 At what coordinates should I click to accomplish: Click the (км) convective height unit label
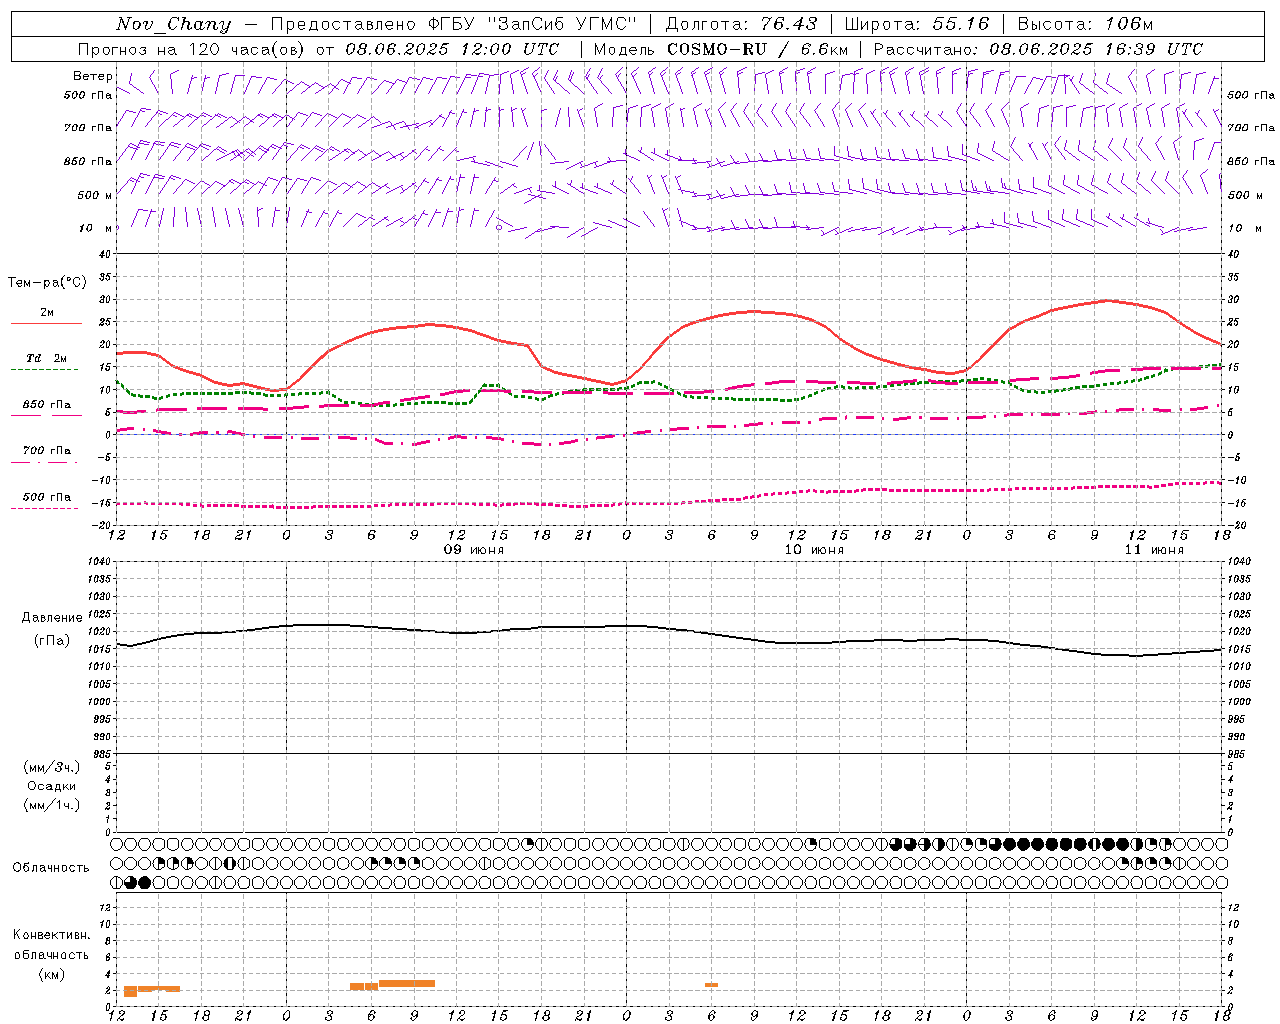point(51,974)
